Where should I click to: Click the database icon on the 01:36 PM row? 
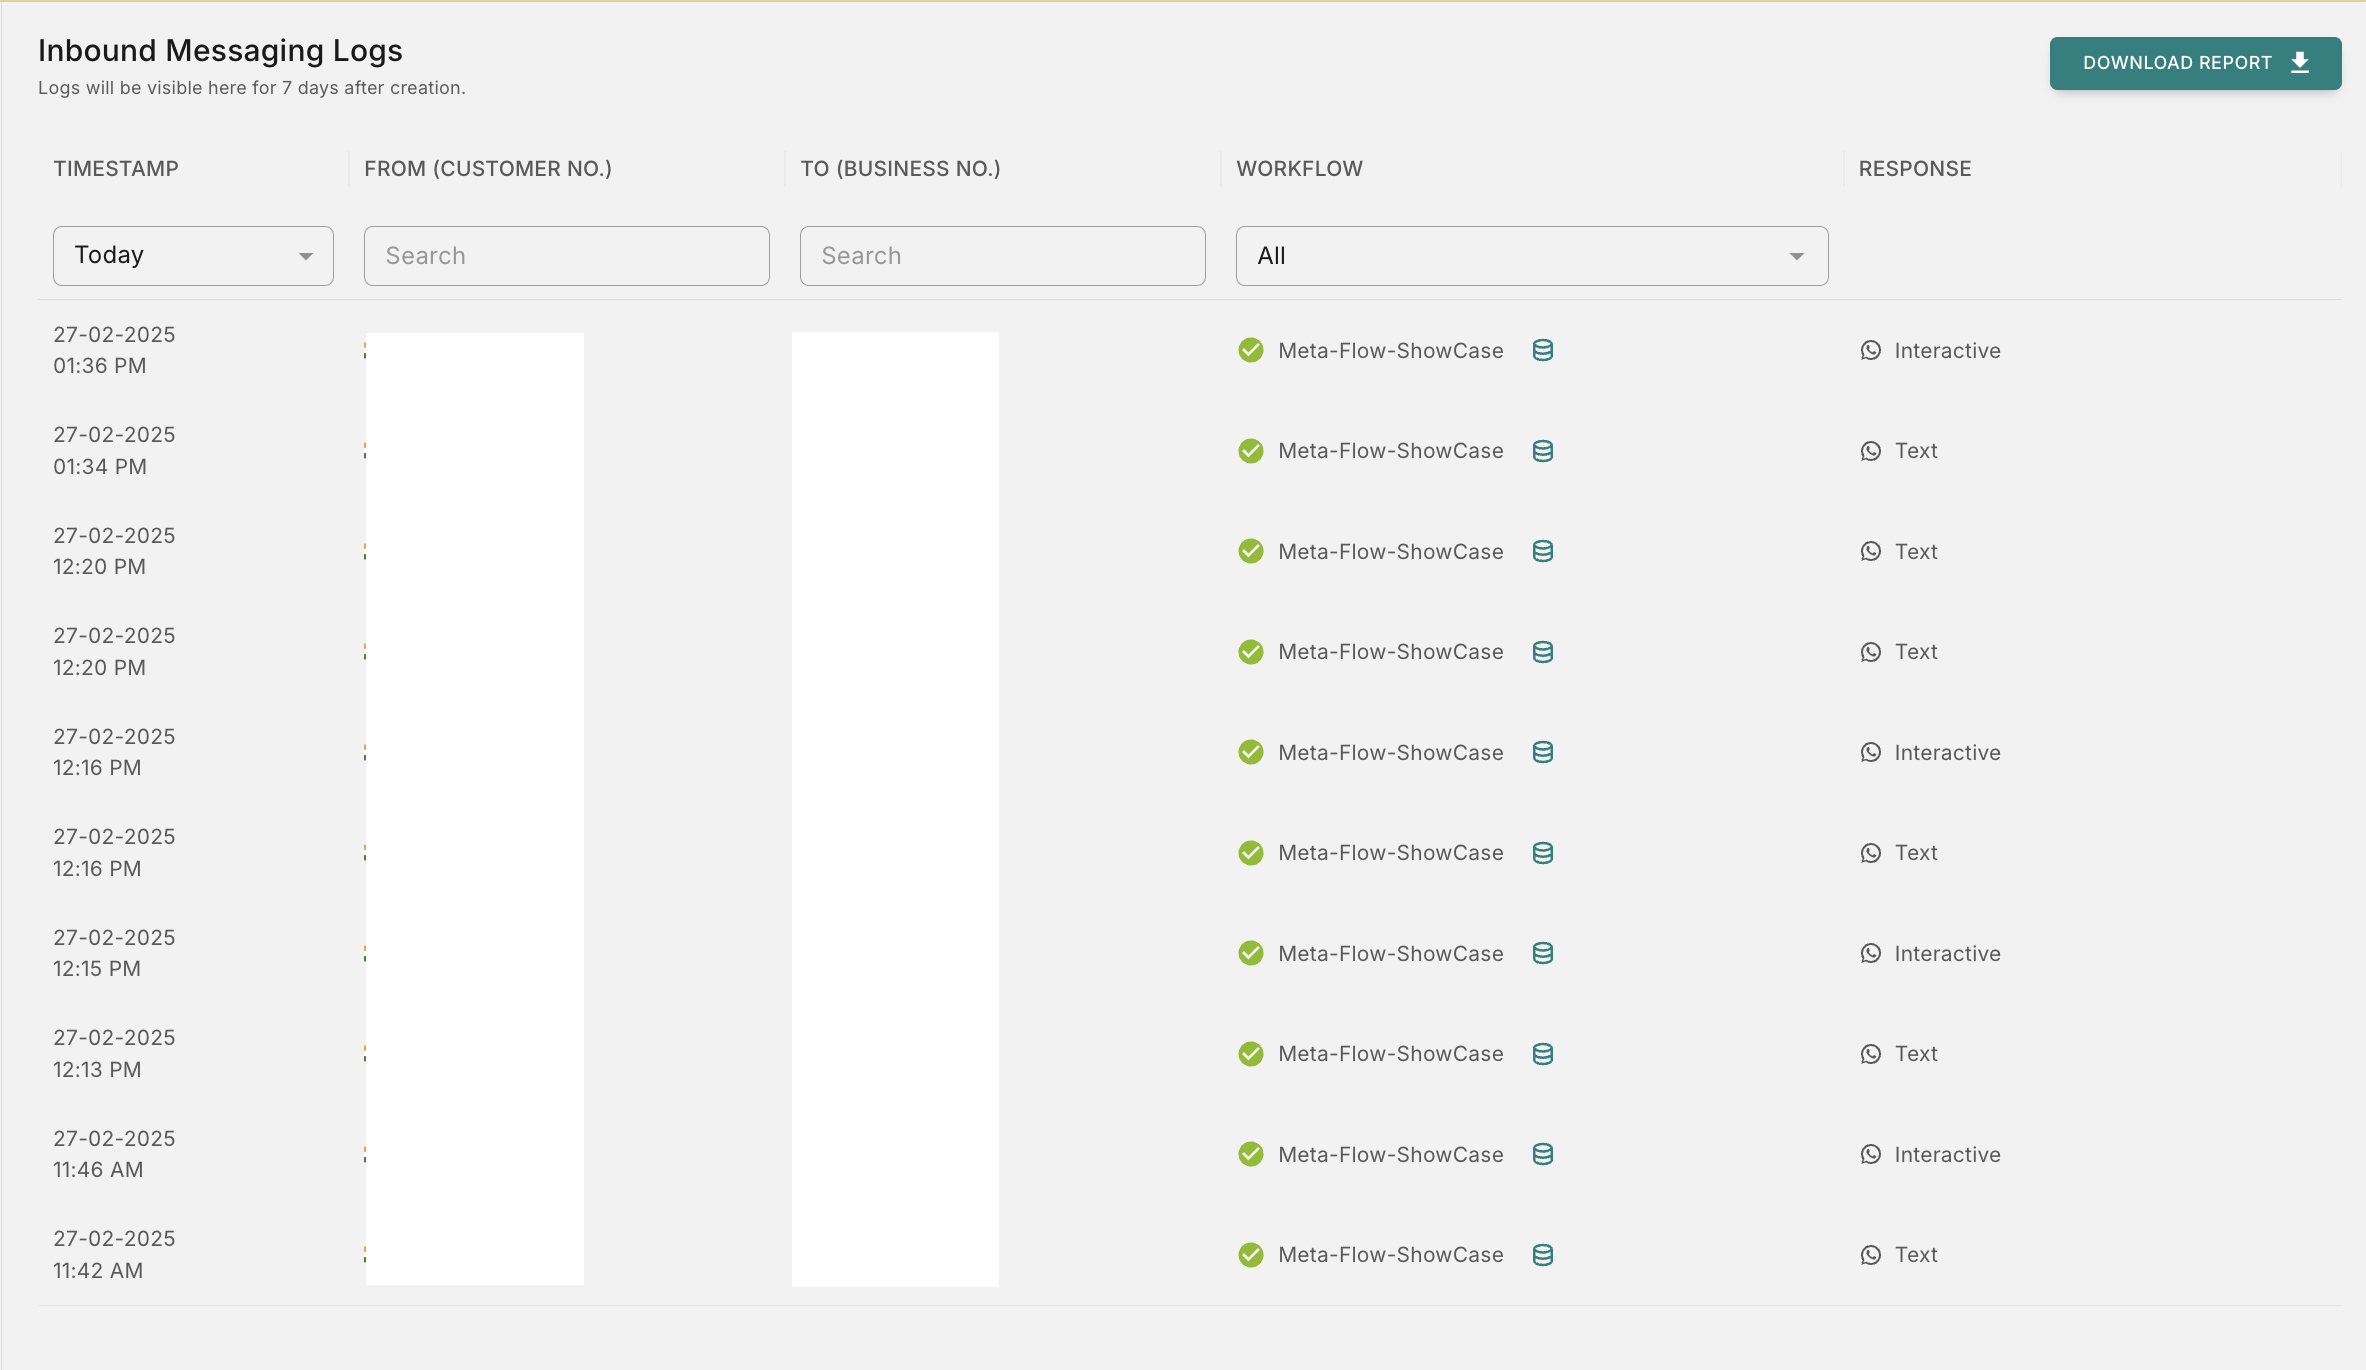1542,350
